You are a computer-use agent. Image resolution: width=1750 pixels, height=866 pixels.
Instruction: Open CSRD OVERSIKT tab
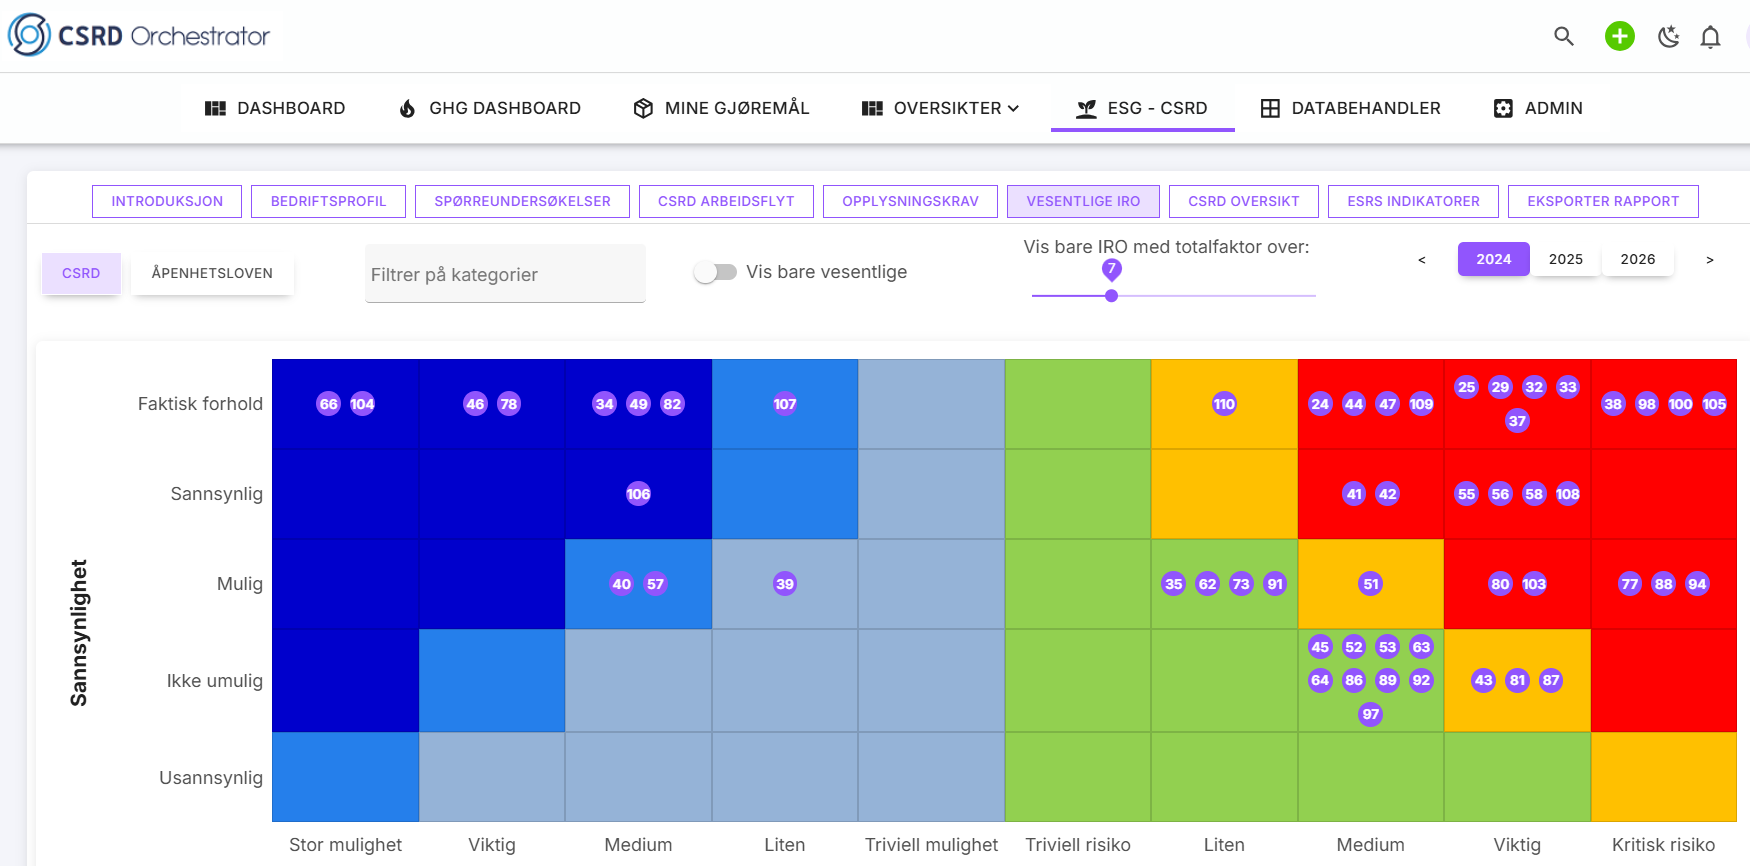tap(1244, 201)
